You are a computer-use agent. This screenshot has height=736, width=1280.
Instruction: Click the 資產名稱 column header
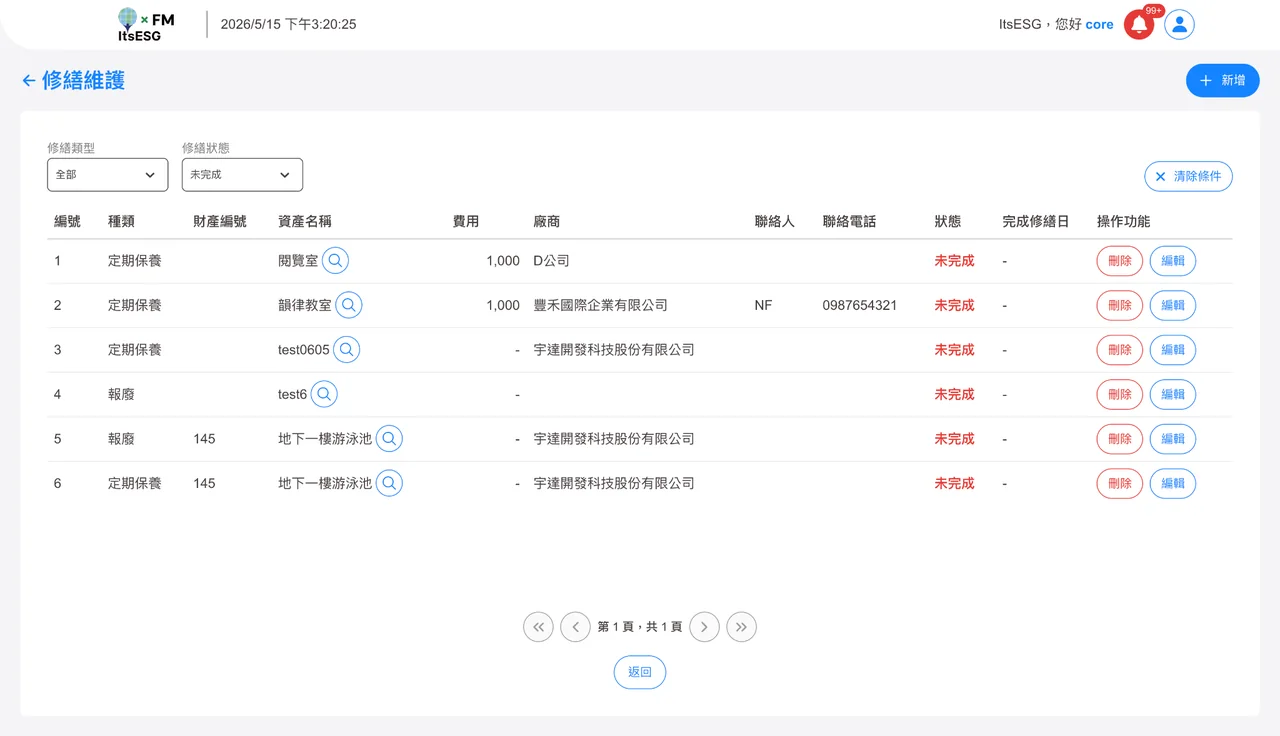305,221
